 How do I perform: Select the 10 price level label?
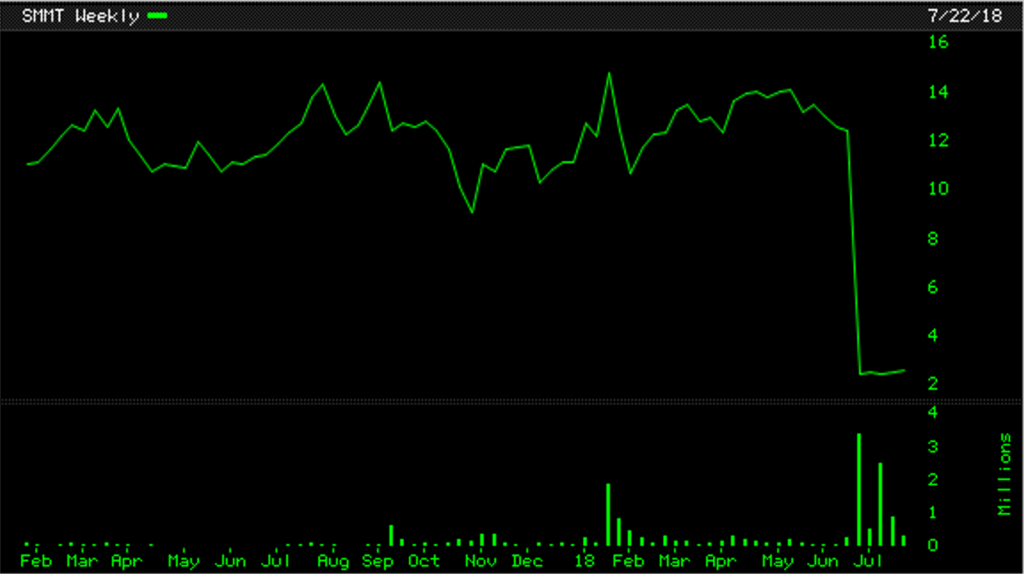[938, 189]
